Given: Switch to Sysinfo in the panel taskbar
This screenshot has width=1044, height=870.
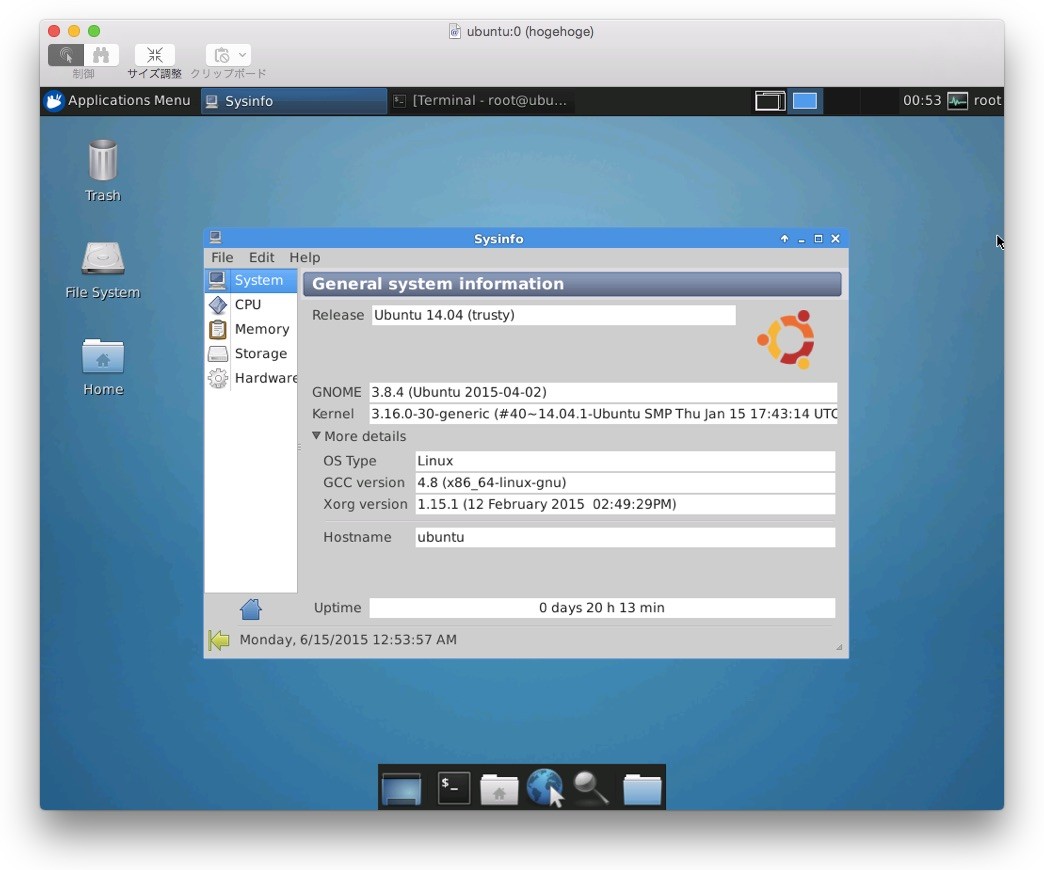Looking at the screenshot, I should tap(294, 101).
